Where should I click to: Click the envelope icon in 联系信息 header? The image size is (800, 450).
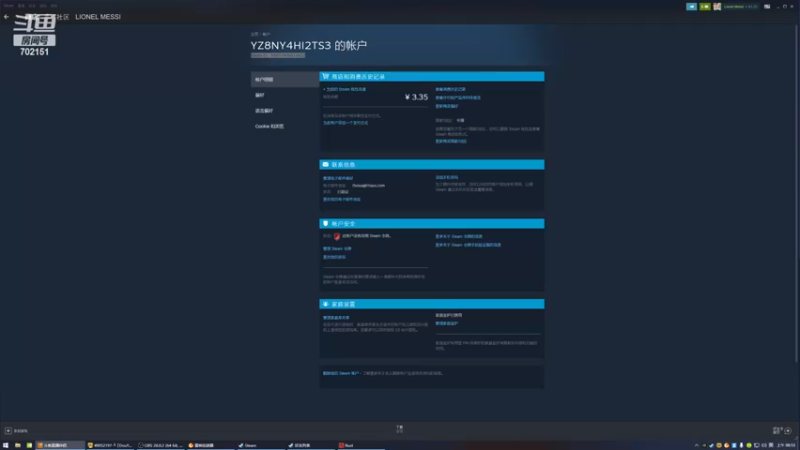326,164
